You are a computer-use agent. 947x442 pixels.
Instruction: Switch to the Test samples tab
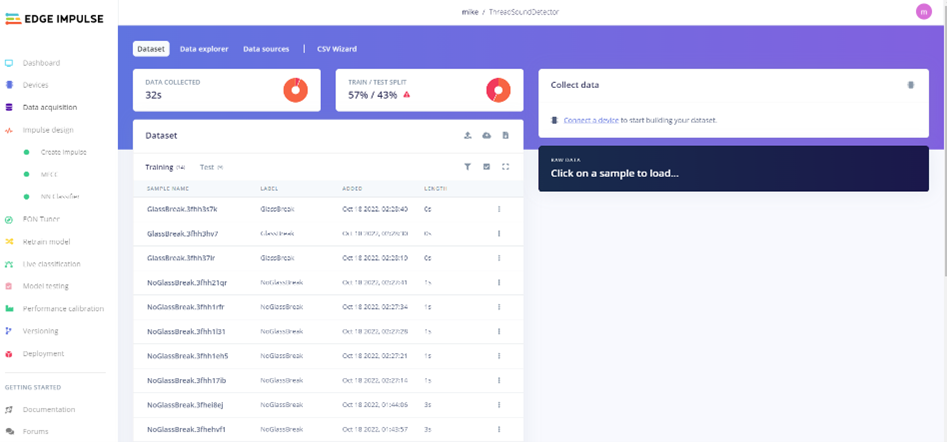(x=210, y=167)
